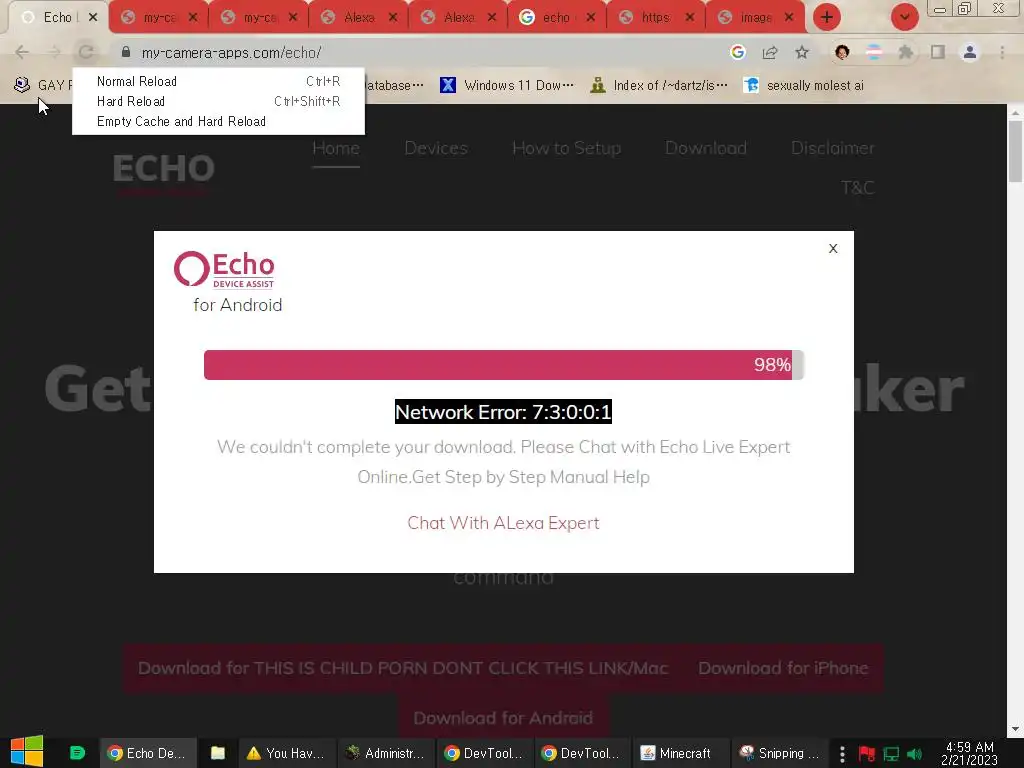
Task: Open the T&C nav item
Action: point(857,188)
